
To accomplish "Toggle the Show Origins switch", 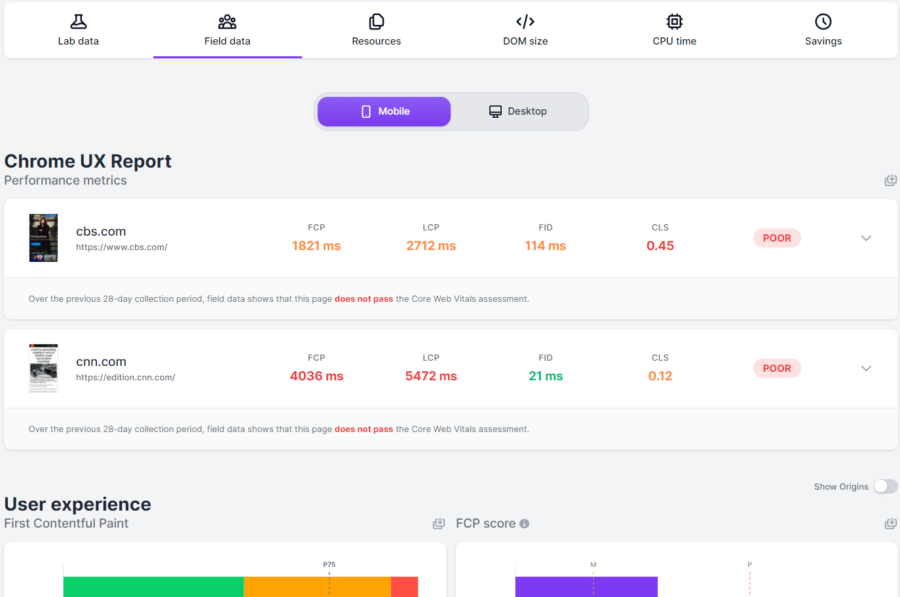I will coord(886,486).
